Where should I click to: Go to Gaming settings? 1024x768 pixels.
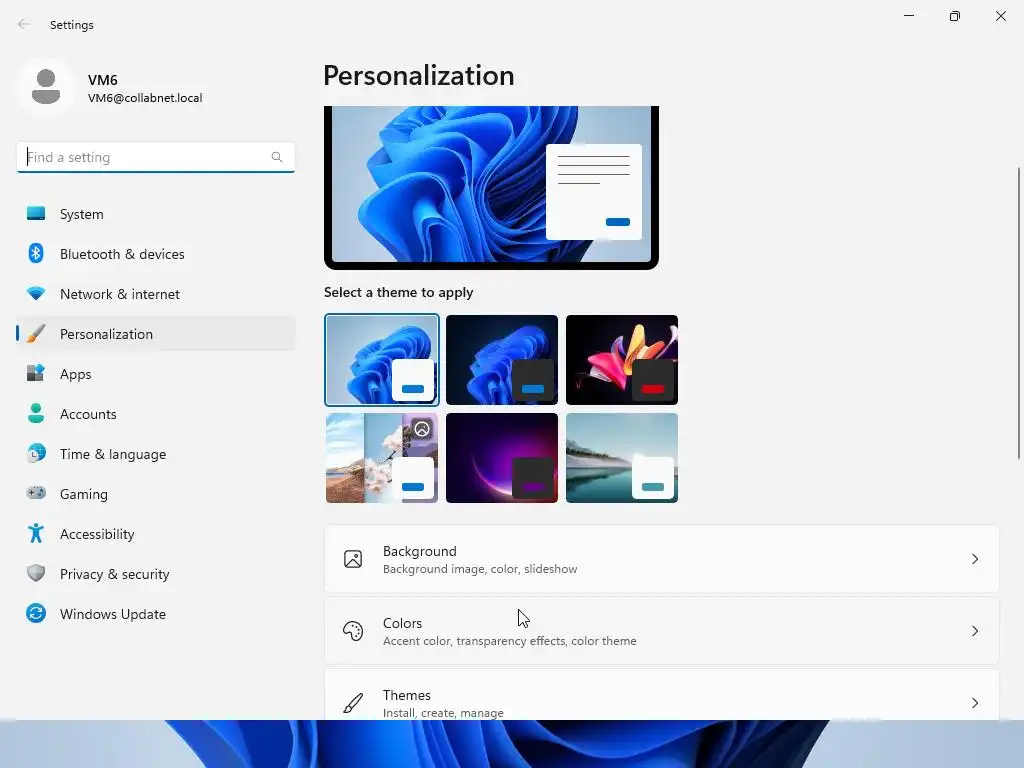click(156, 493)
